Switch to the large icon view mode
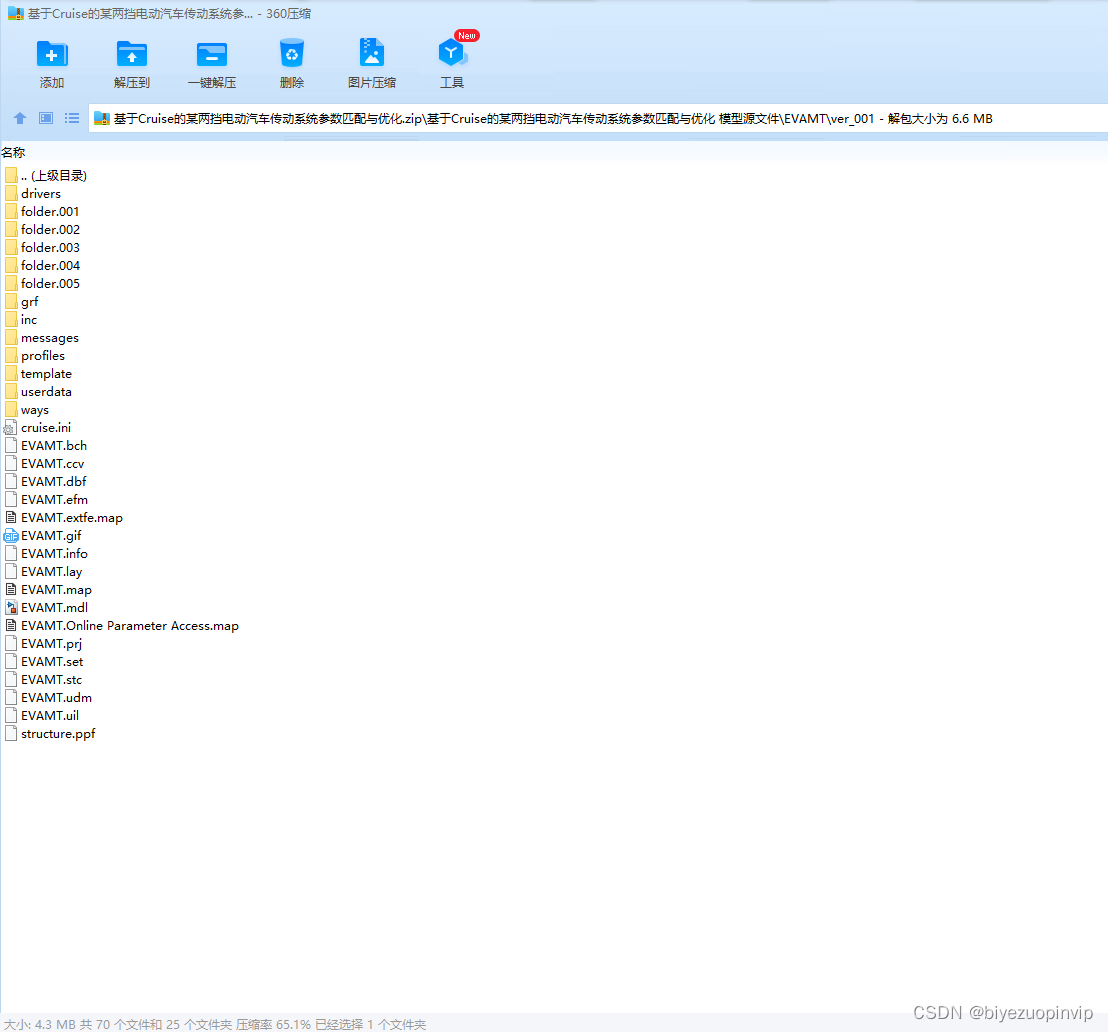 coord(46,118)
